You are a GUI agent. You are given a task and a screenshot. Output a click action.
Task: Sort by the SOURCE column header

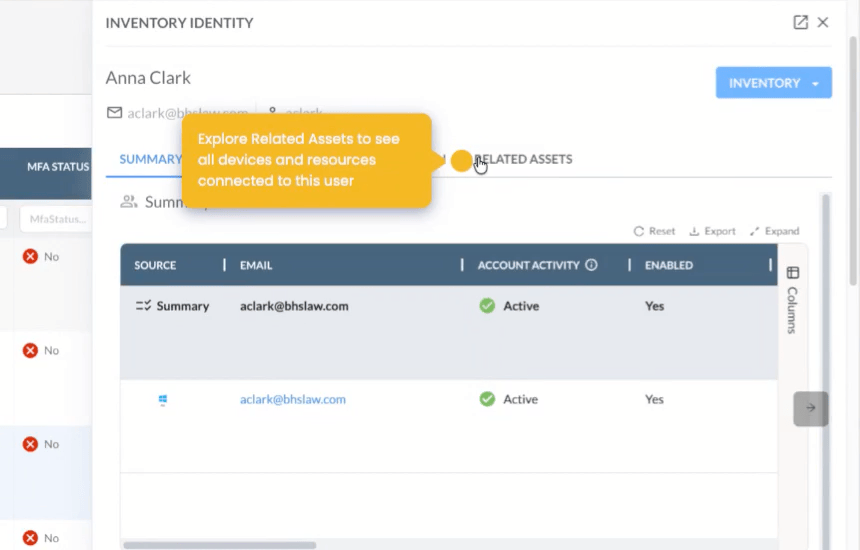pyautogui.click(x=155, y=265)
